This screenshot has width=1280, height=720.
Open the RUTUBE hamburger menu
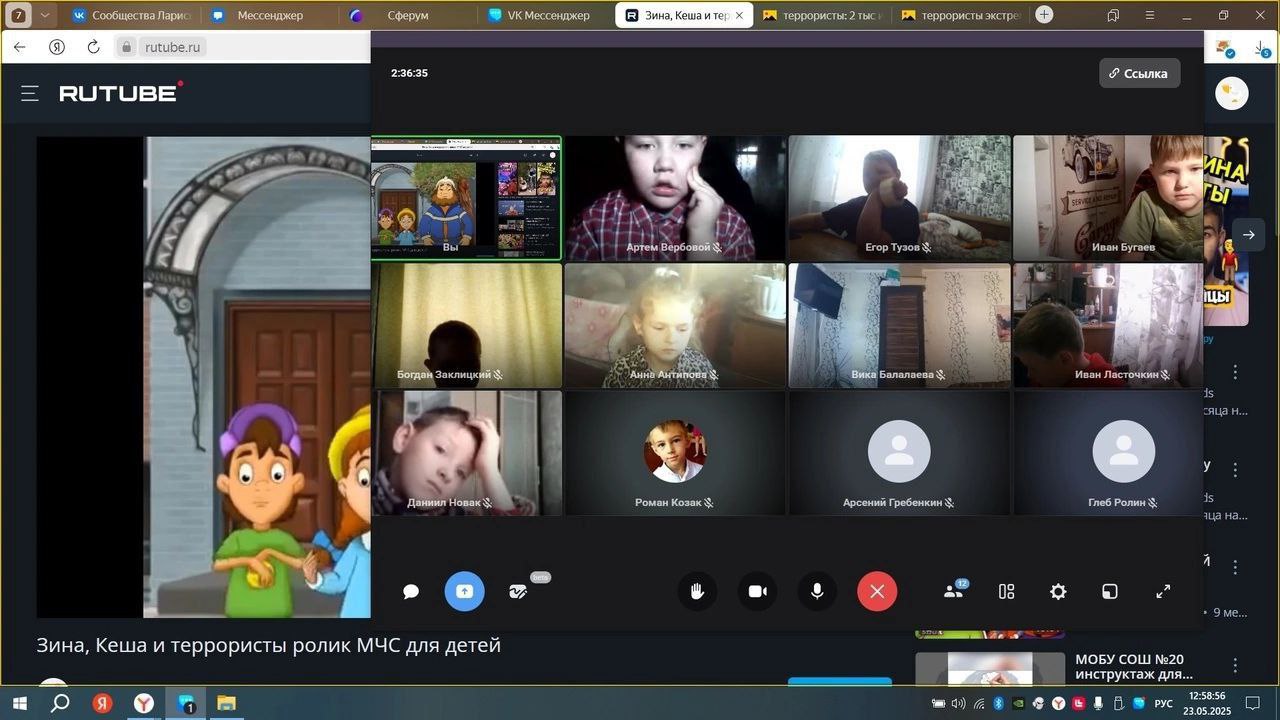[30, 93]
